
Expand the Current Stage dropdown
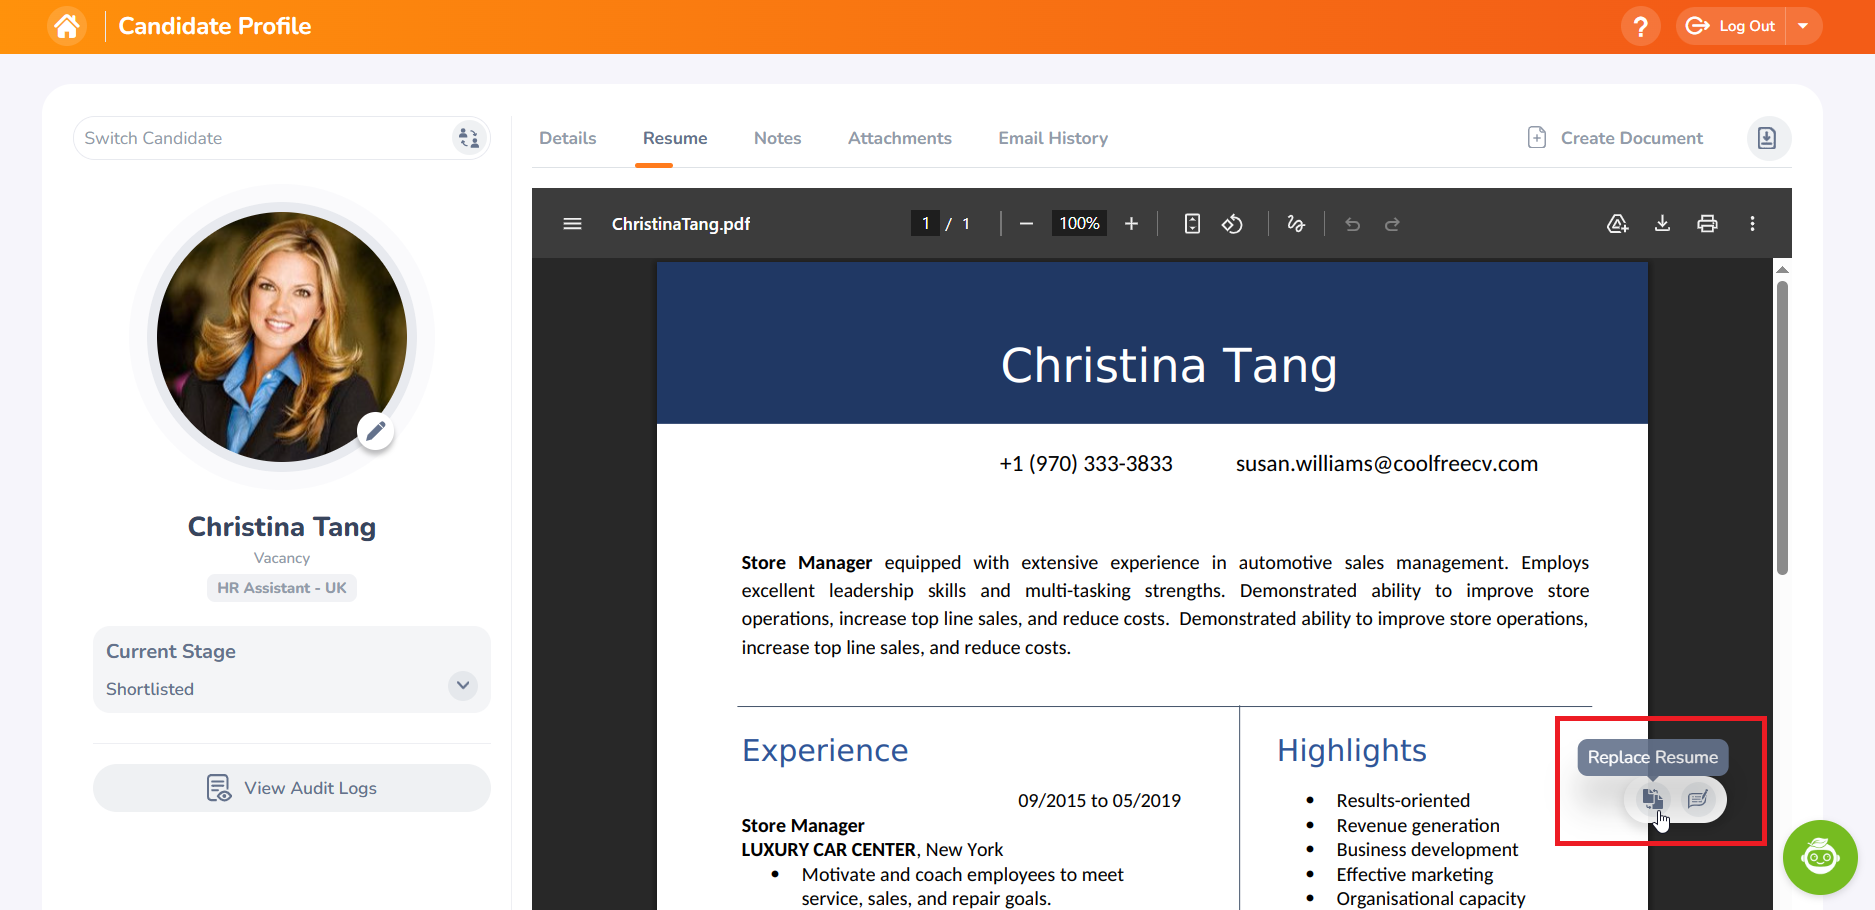[462, 686]
